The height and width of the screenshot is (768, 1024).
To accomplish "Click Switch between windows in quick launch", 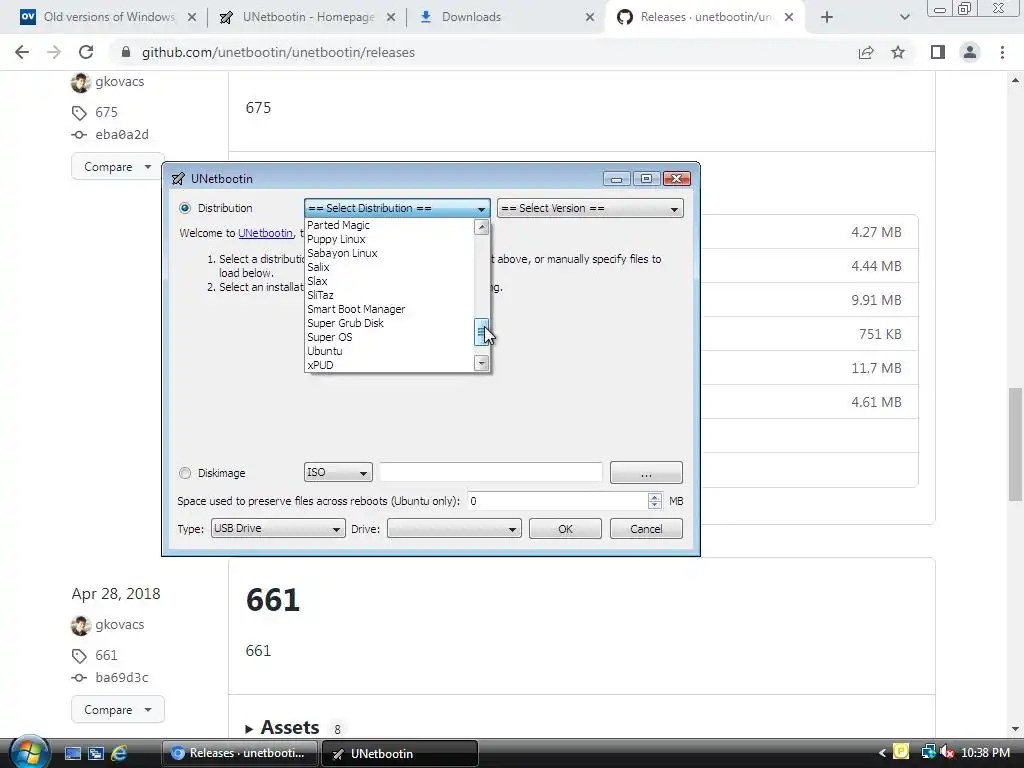I will [x=96, y=754].
